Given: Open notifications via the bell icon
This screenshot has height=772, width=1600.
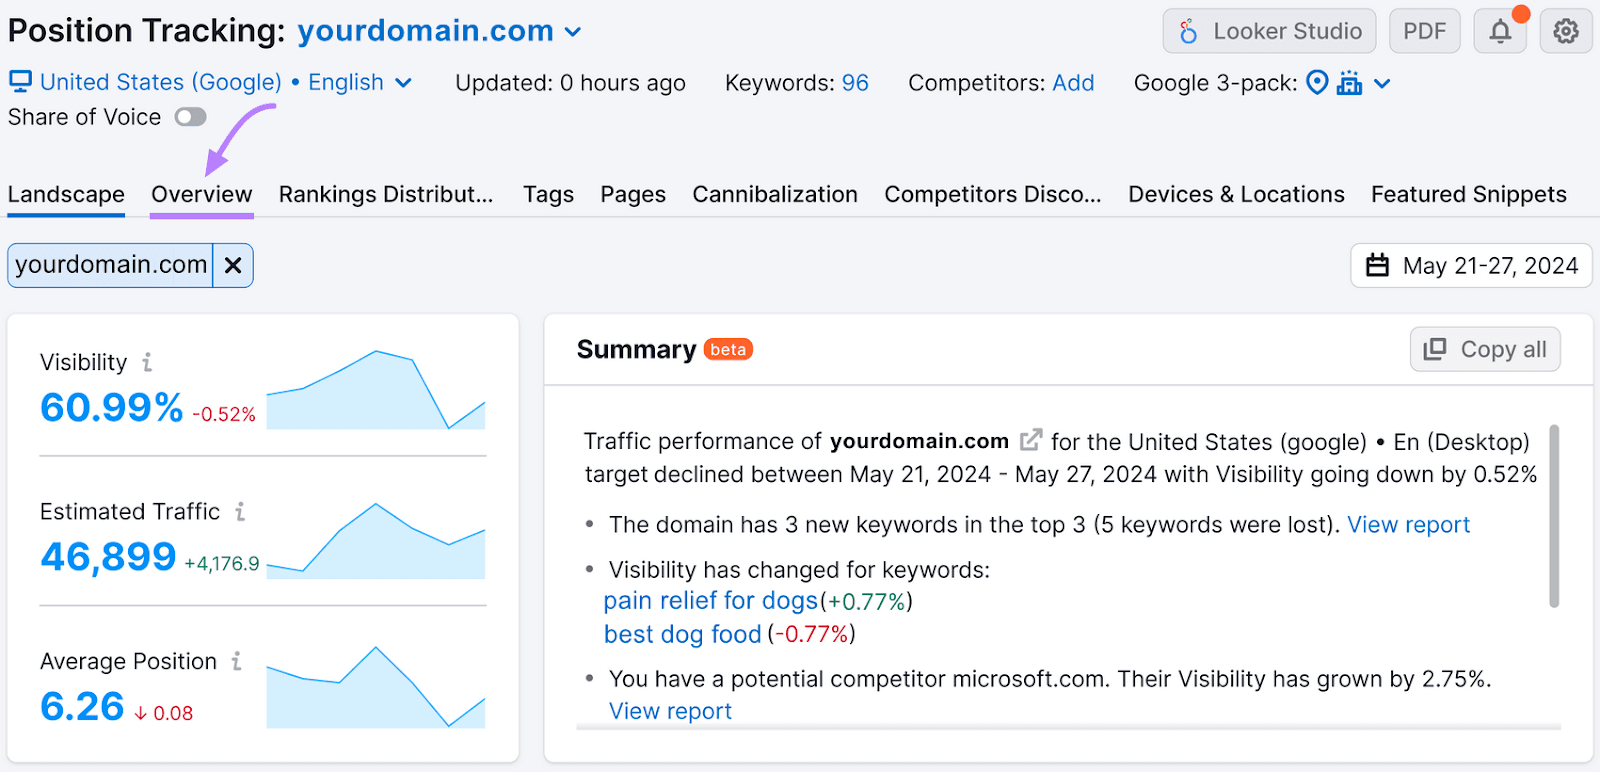Looking at the screenshot, I should (1499, 31).
